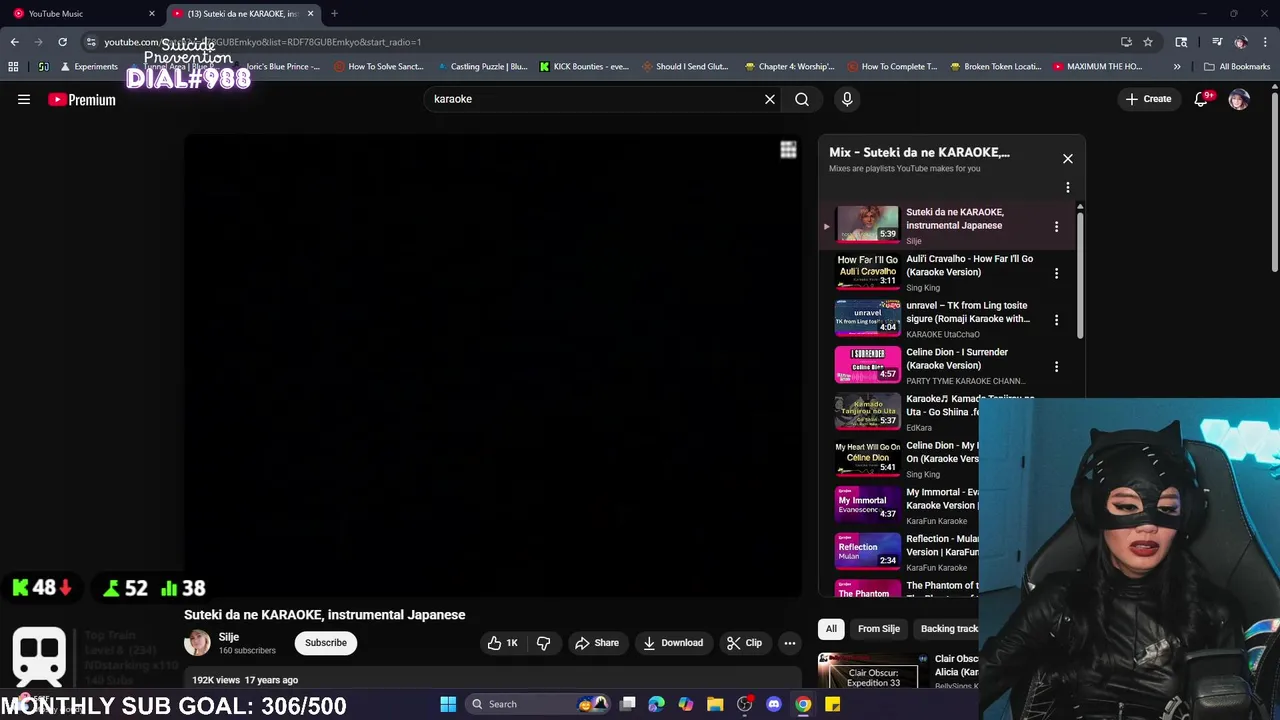Open the Silje channel name link

pyautogui.click(x=229, y=637)
